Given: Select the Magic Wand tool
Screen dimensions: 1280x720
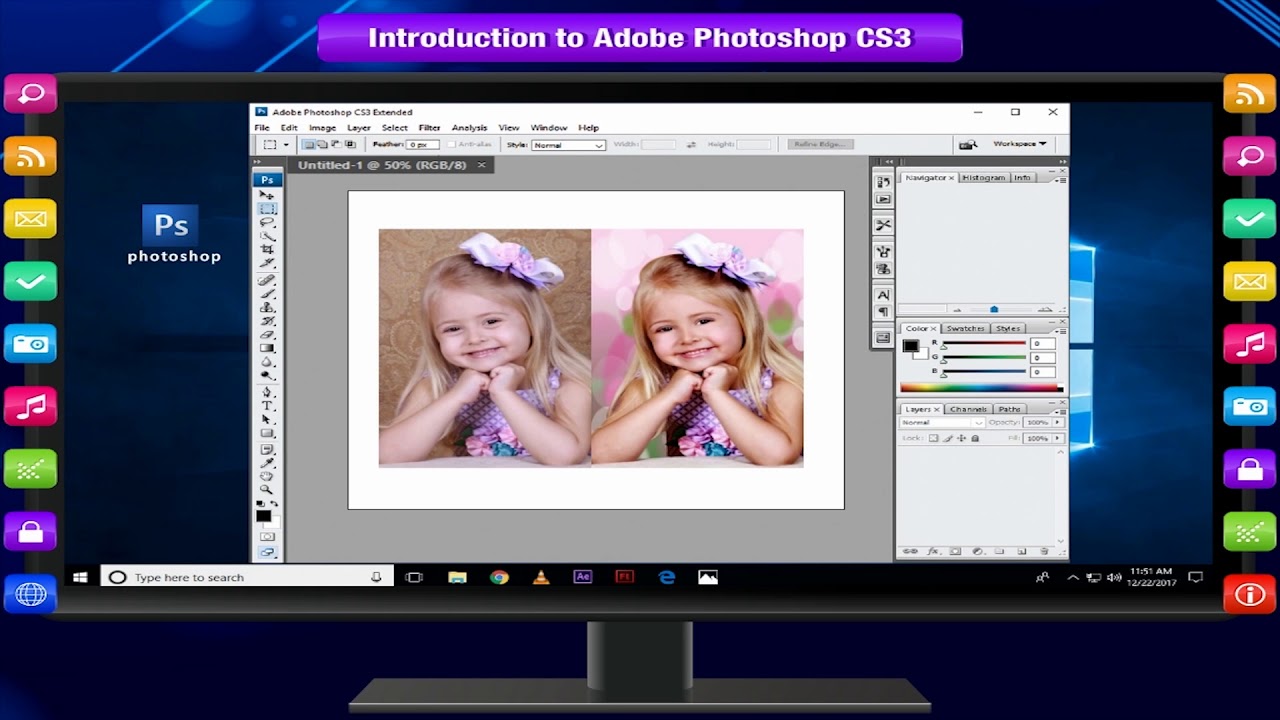Looking at the screenshot, I should [267, 236].
